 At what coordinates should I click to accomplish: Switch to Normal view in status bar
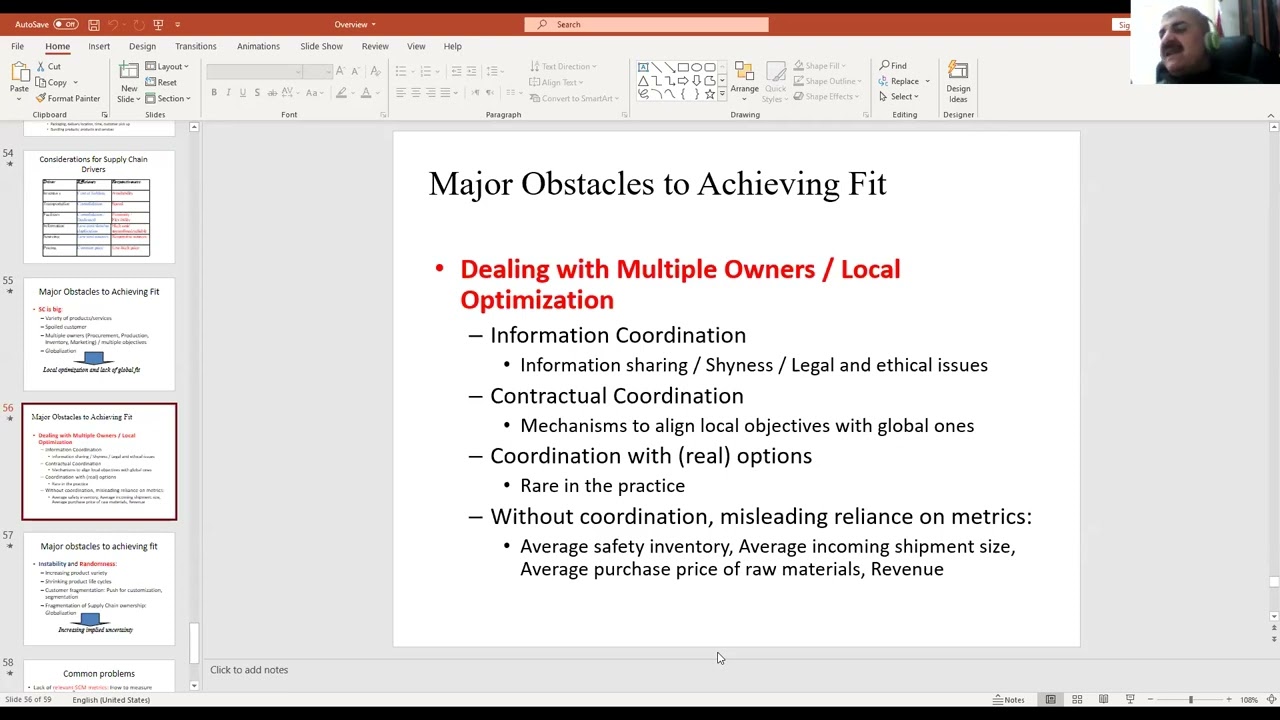click(1050, 699)
